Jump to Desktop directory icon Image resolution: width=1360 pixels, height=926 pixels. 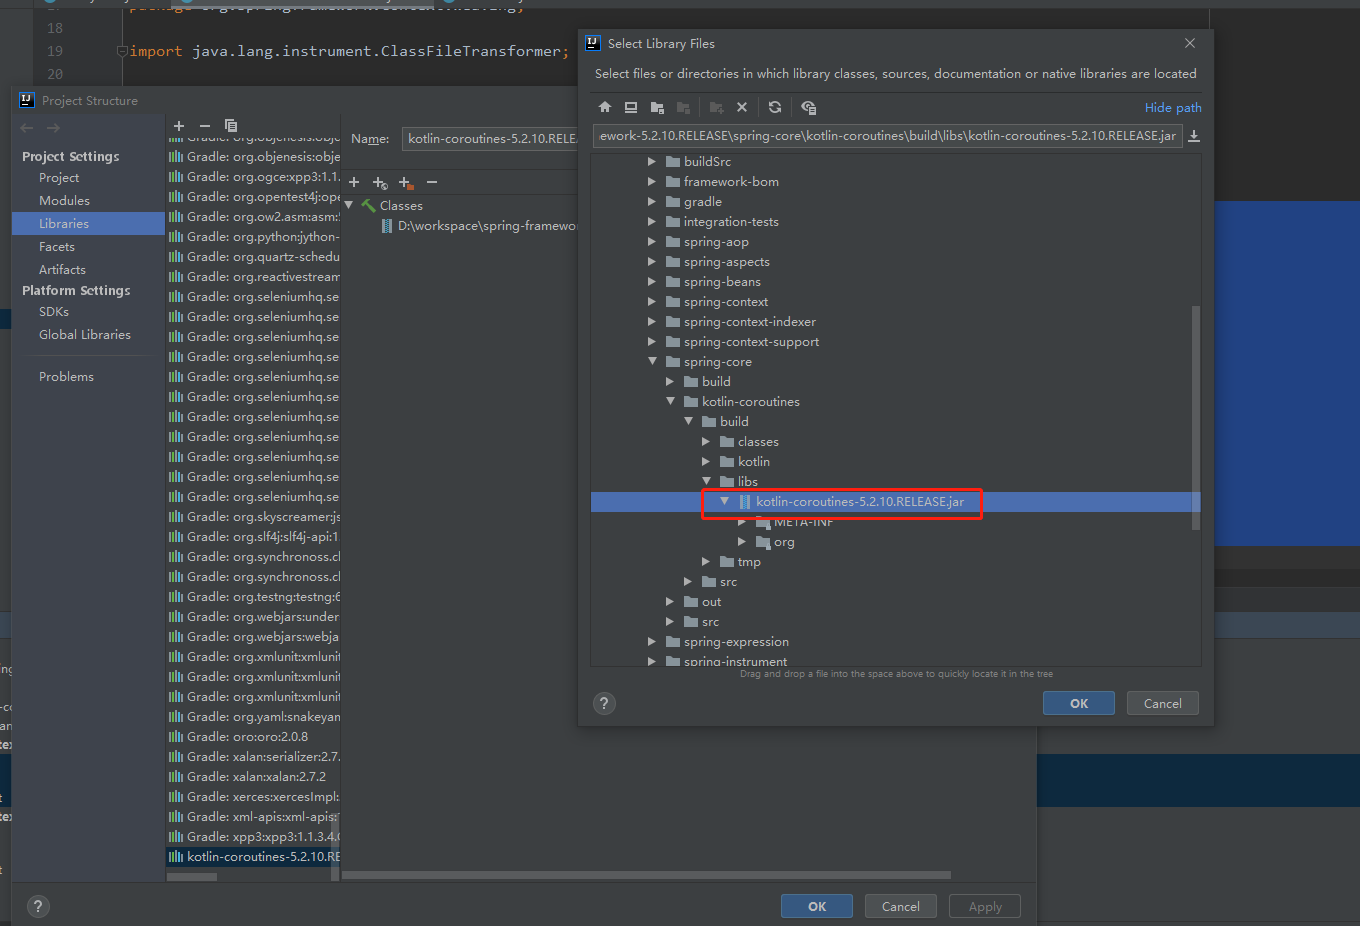pyautogui.click(x=631, y=107)
